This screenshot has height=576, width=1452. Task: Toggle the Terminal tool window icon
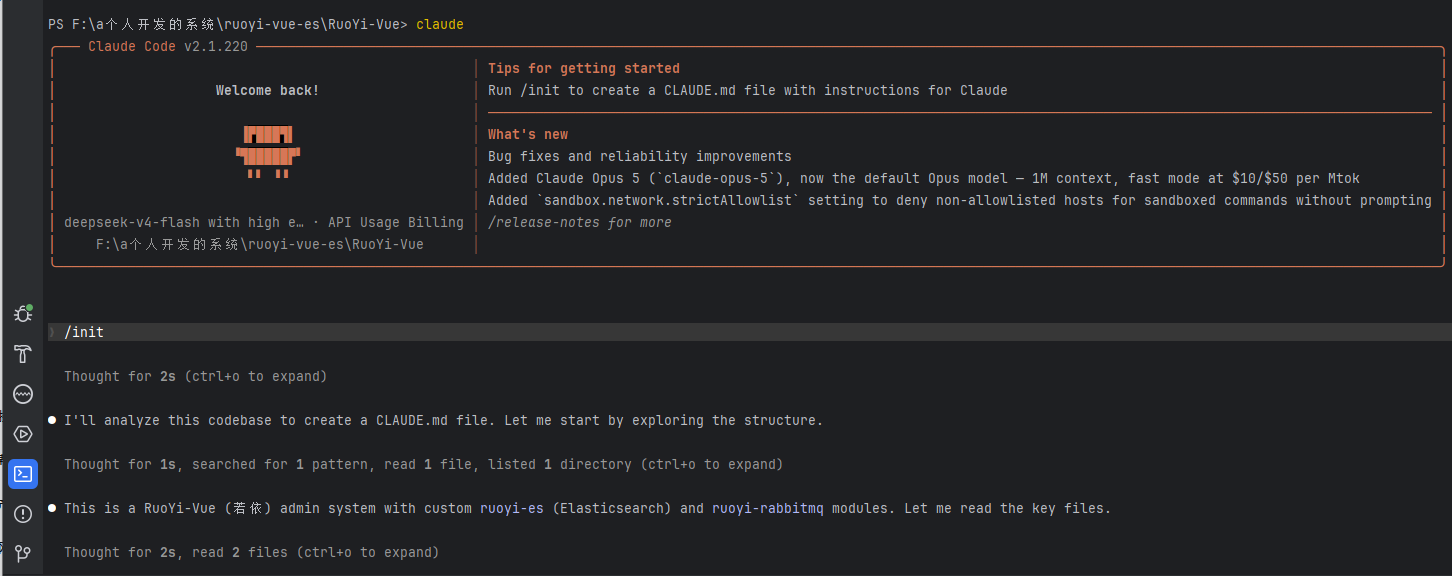(x=22, y=474)
